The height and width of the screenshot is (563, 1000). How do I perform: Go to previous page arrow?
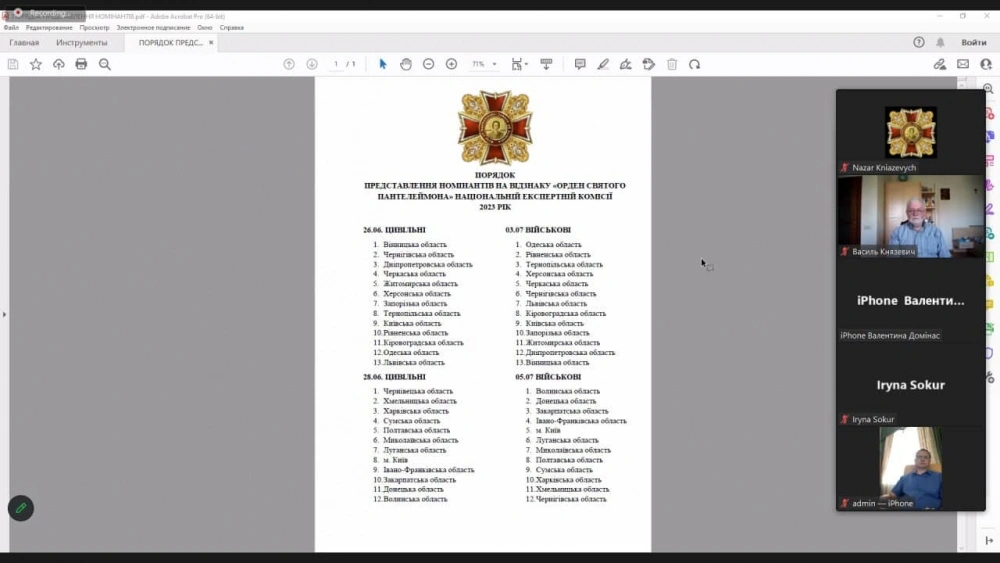pyautogui.click(x=289, y=64)
